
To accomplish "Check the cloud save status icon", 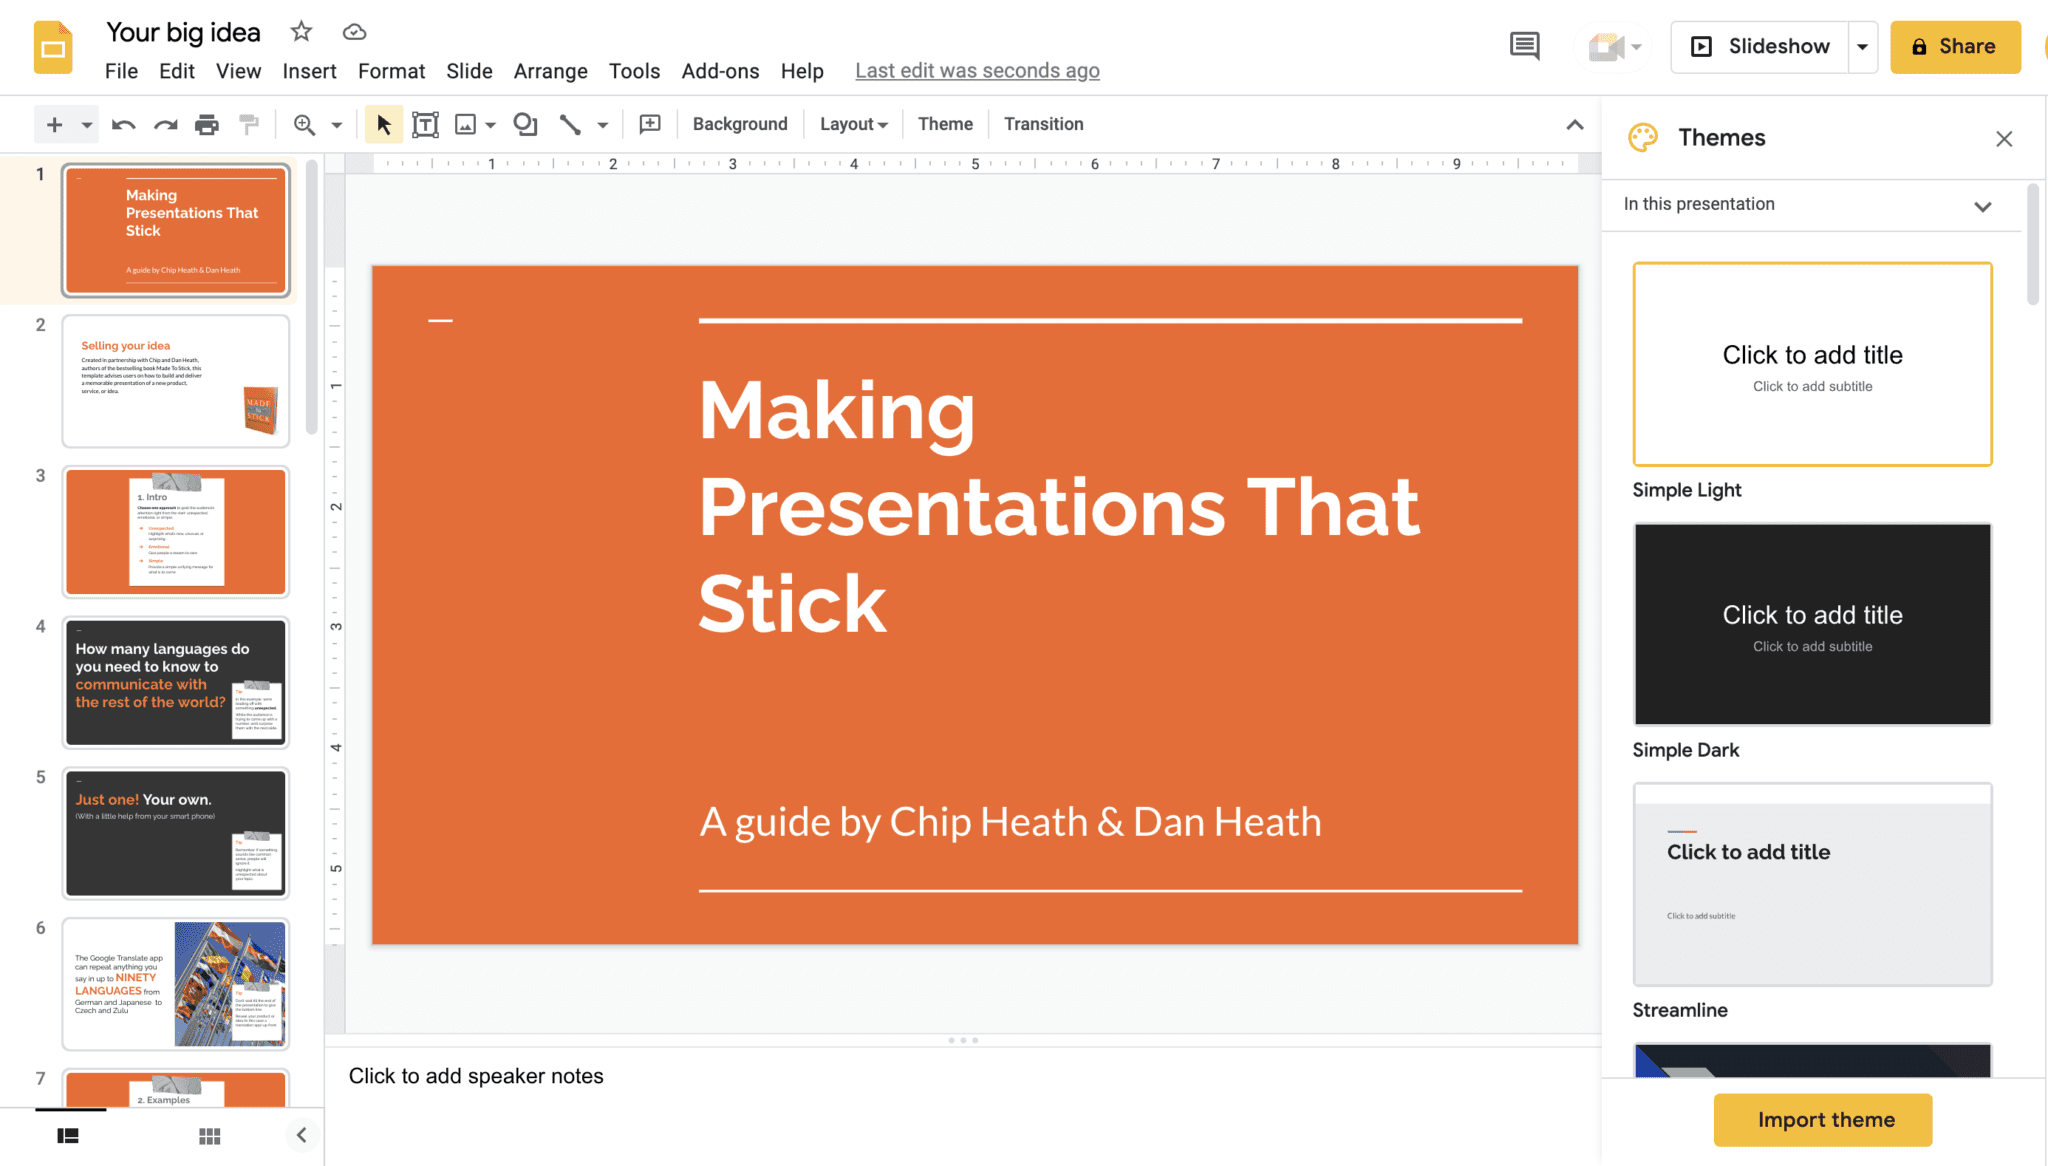I will pos(354,32).
